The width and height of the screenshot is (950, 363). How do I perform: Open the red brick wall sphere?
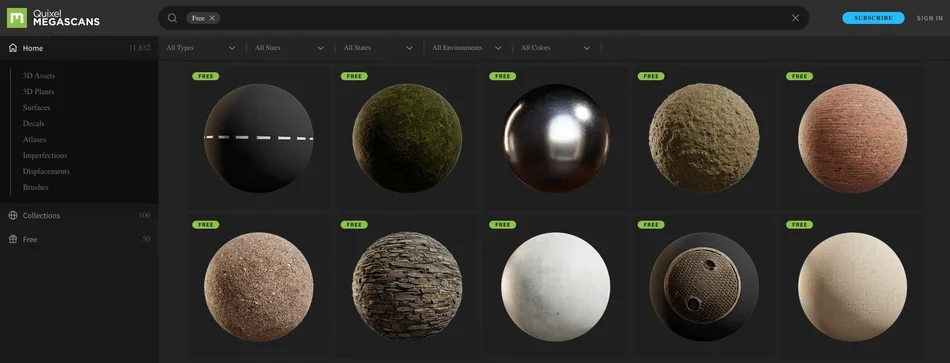(852, 138)
